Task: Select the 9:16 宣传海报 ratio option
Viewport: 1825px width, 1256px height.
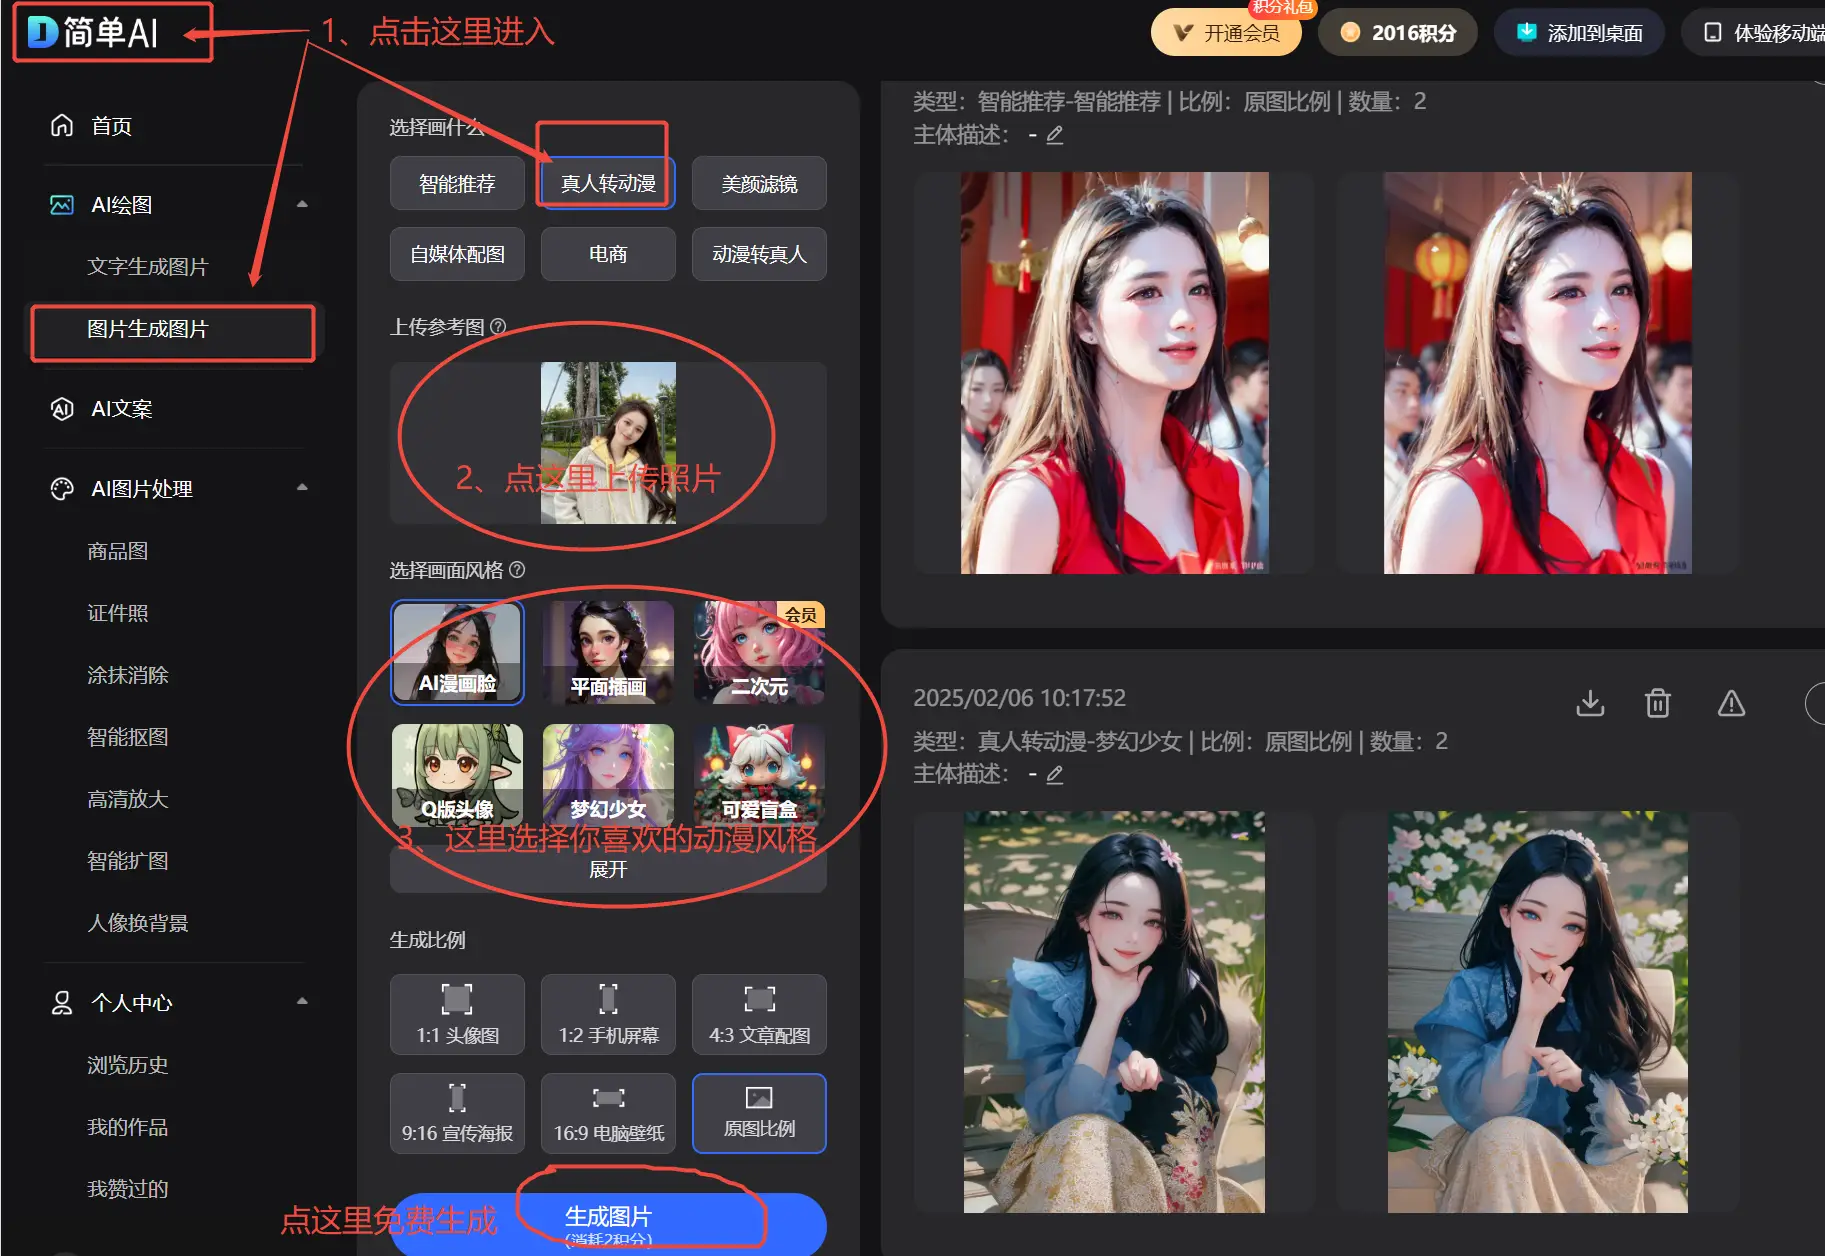Action: tap(457, 1113)
